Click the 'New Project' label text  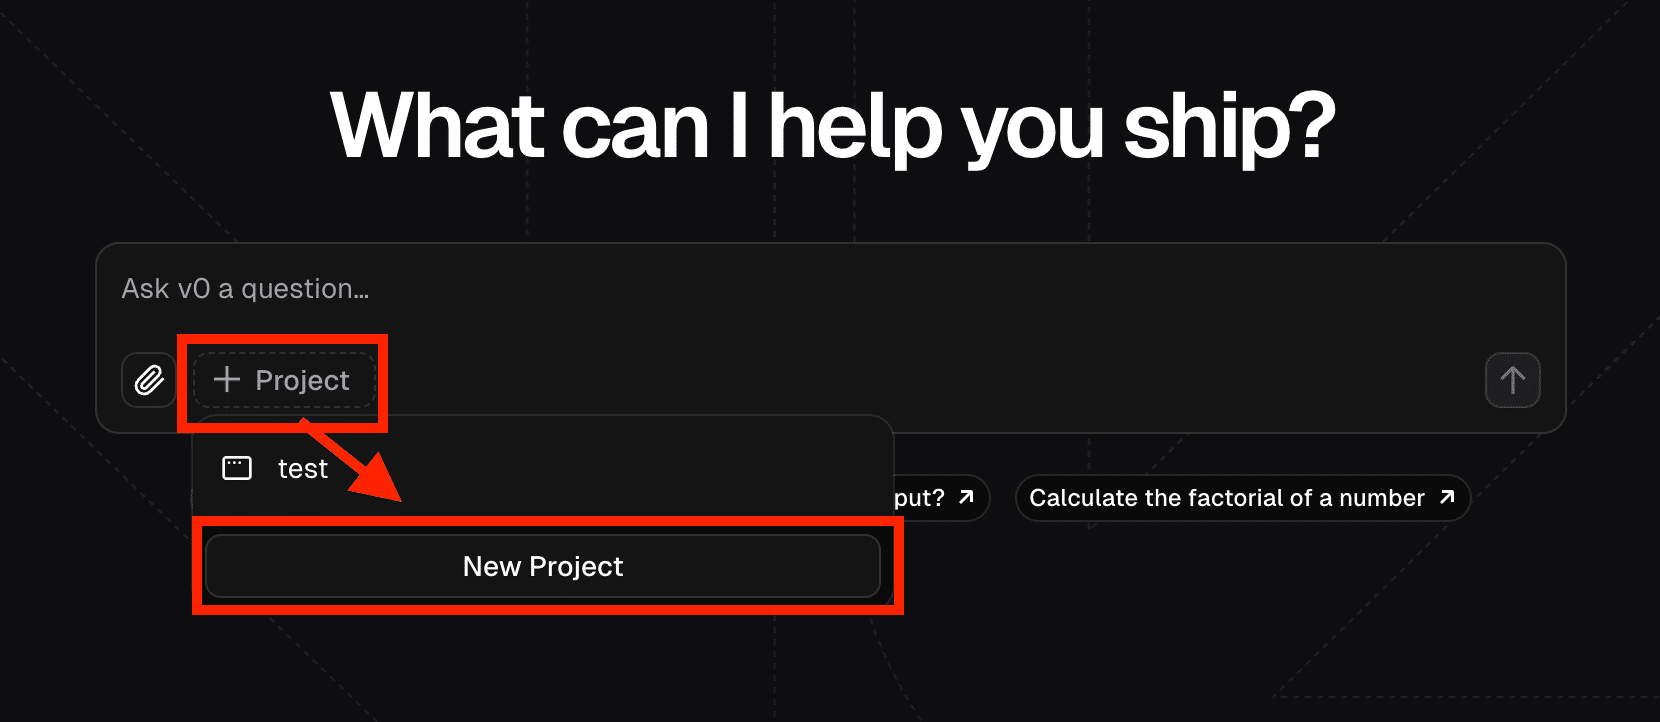542,566
